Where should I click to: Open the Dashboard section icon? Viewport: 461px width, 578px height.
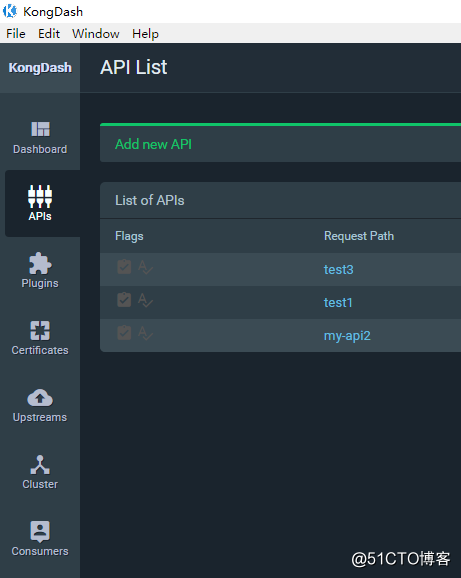[x=40, y=129]
